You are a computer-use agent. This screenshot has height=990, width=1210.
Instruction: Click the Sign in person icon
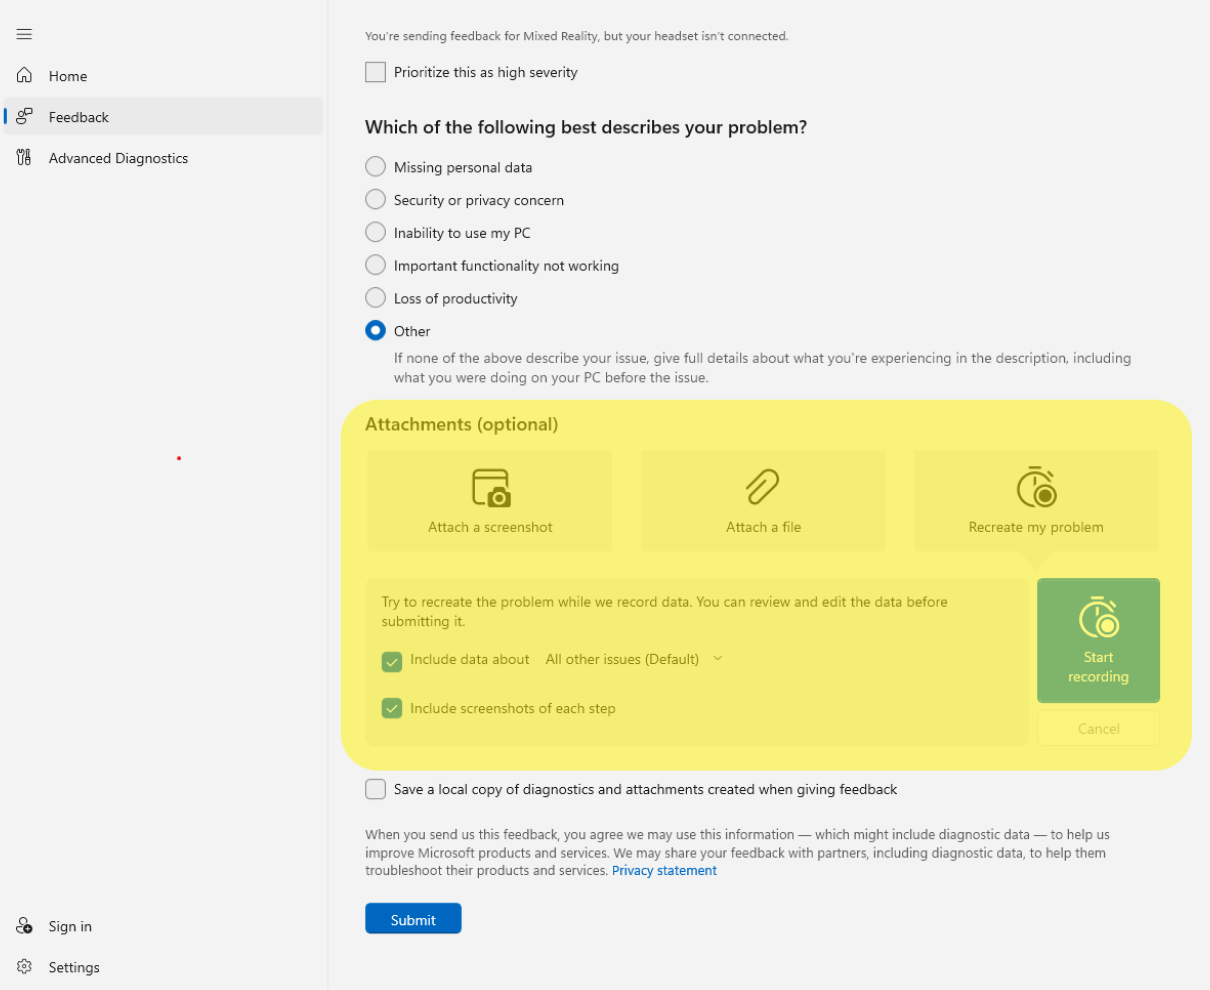pyautogui.click(x=24, y=926)
